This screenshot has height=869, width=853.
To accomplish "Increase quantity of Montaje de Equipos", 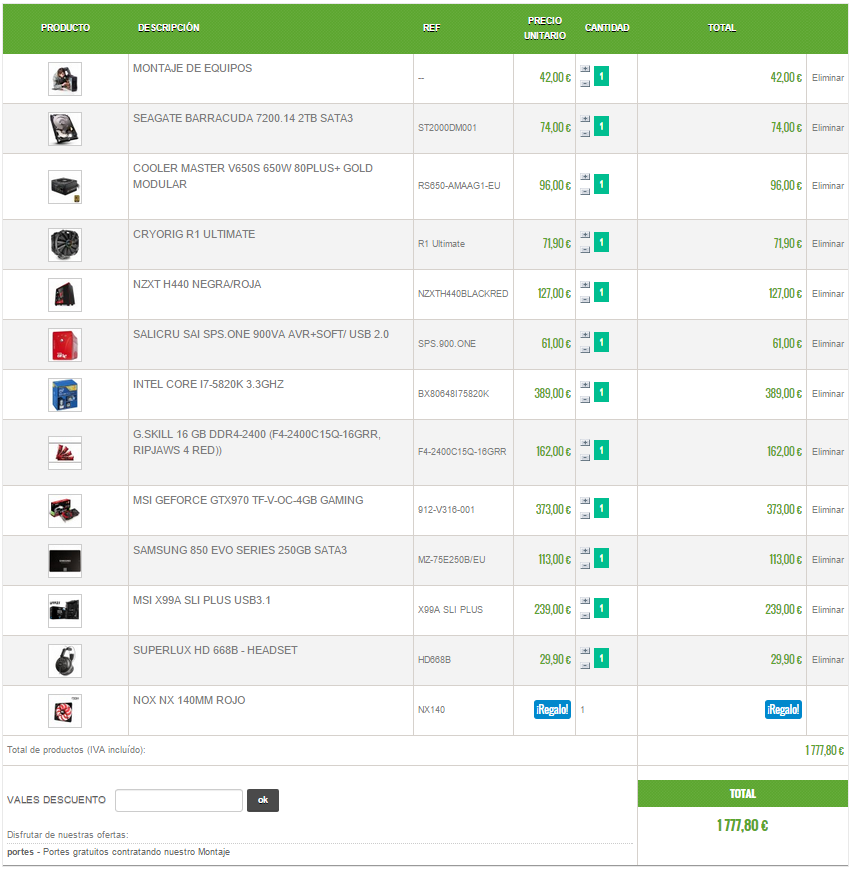I will coord(585,69).
